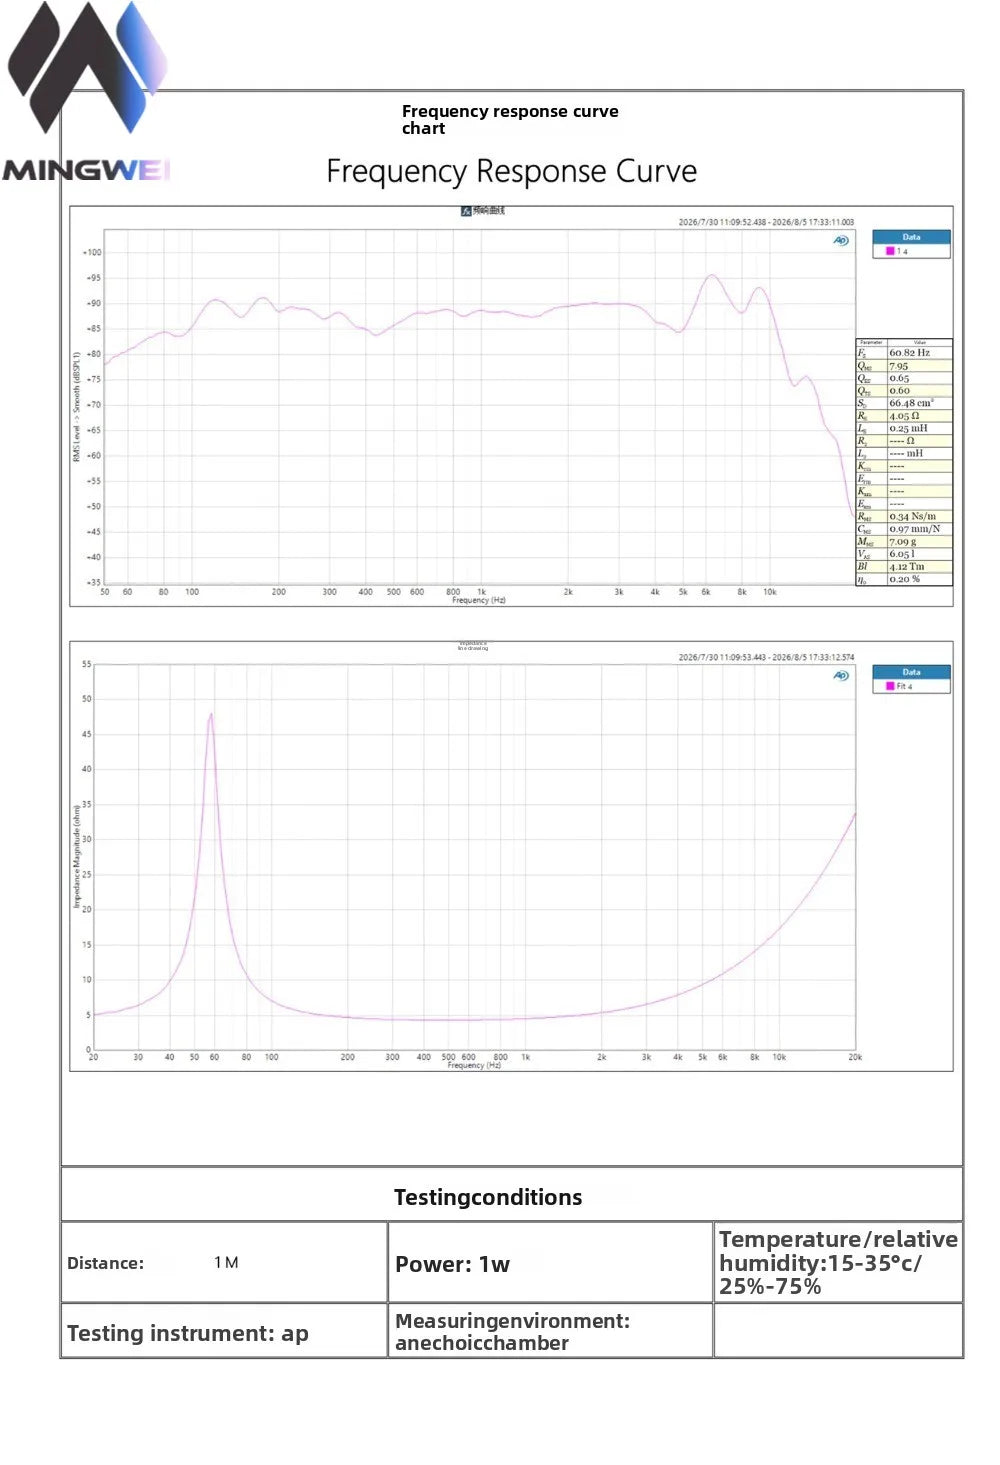Click the impedance peak near 60 Hz
Viewport: 1000px width, 1465px height.
click(211, 714)
